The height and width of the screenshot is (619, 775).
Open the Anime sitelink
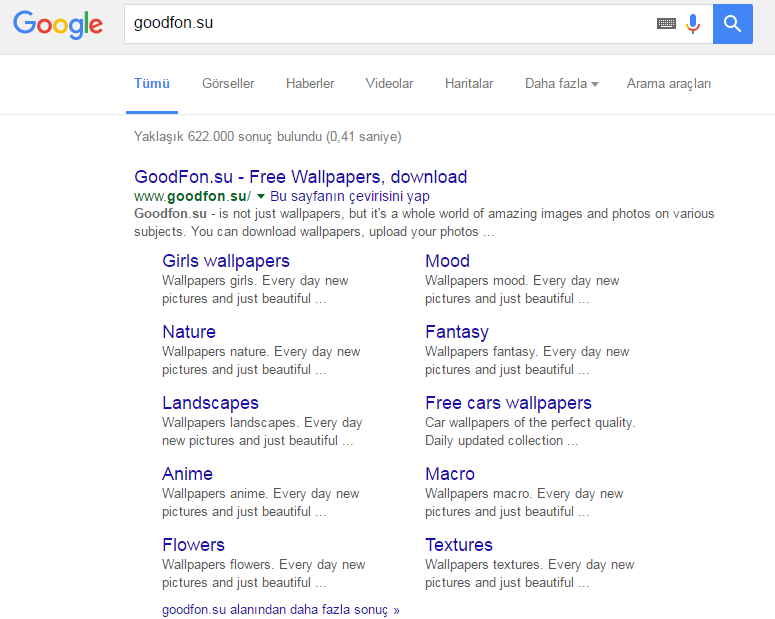tap(187, 474)
